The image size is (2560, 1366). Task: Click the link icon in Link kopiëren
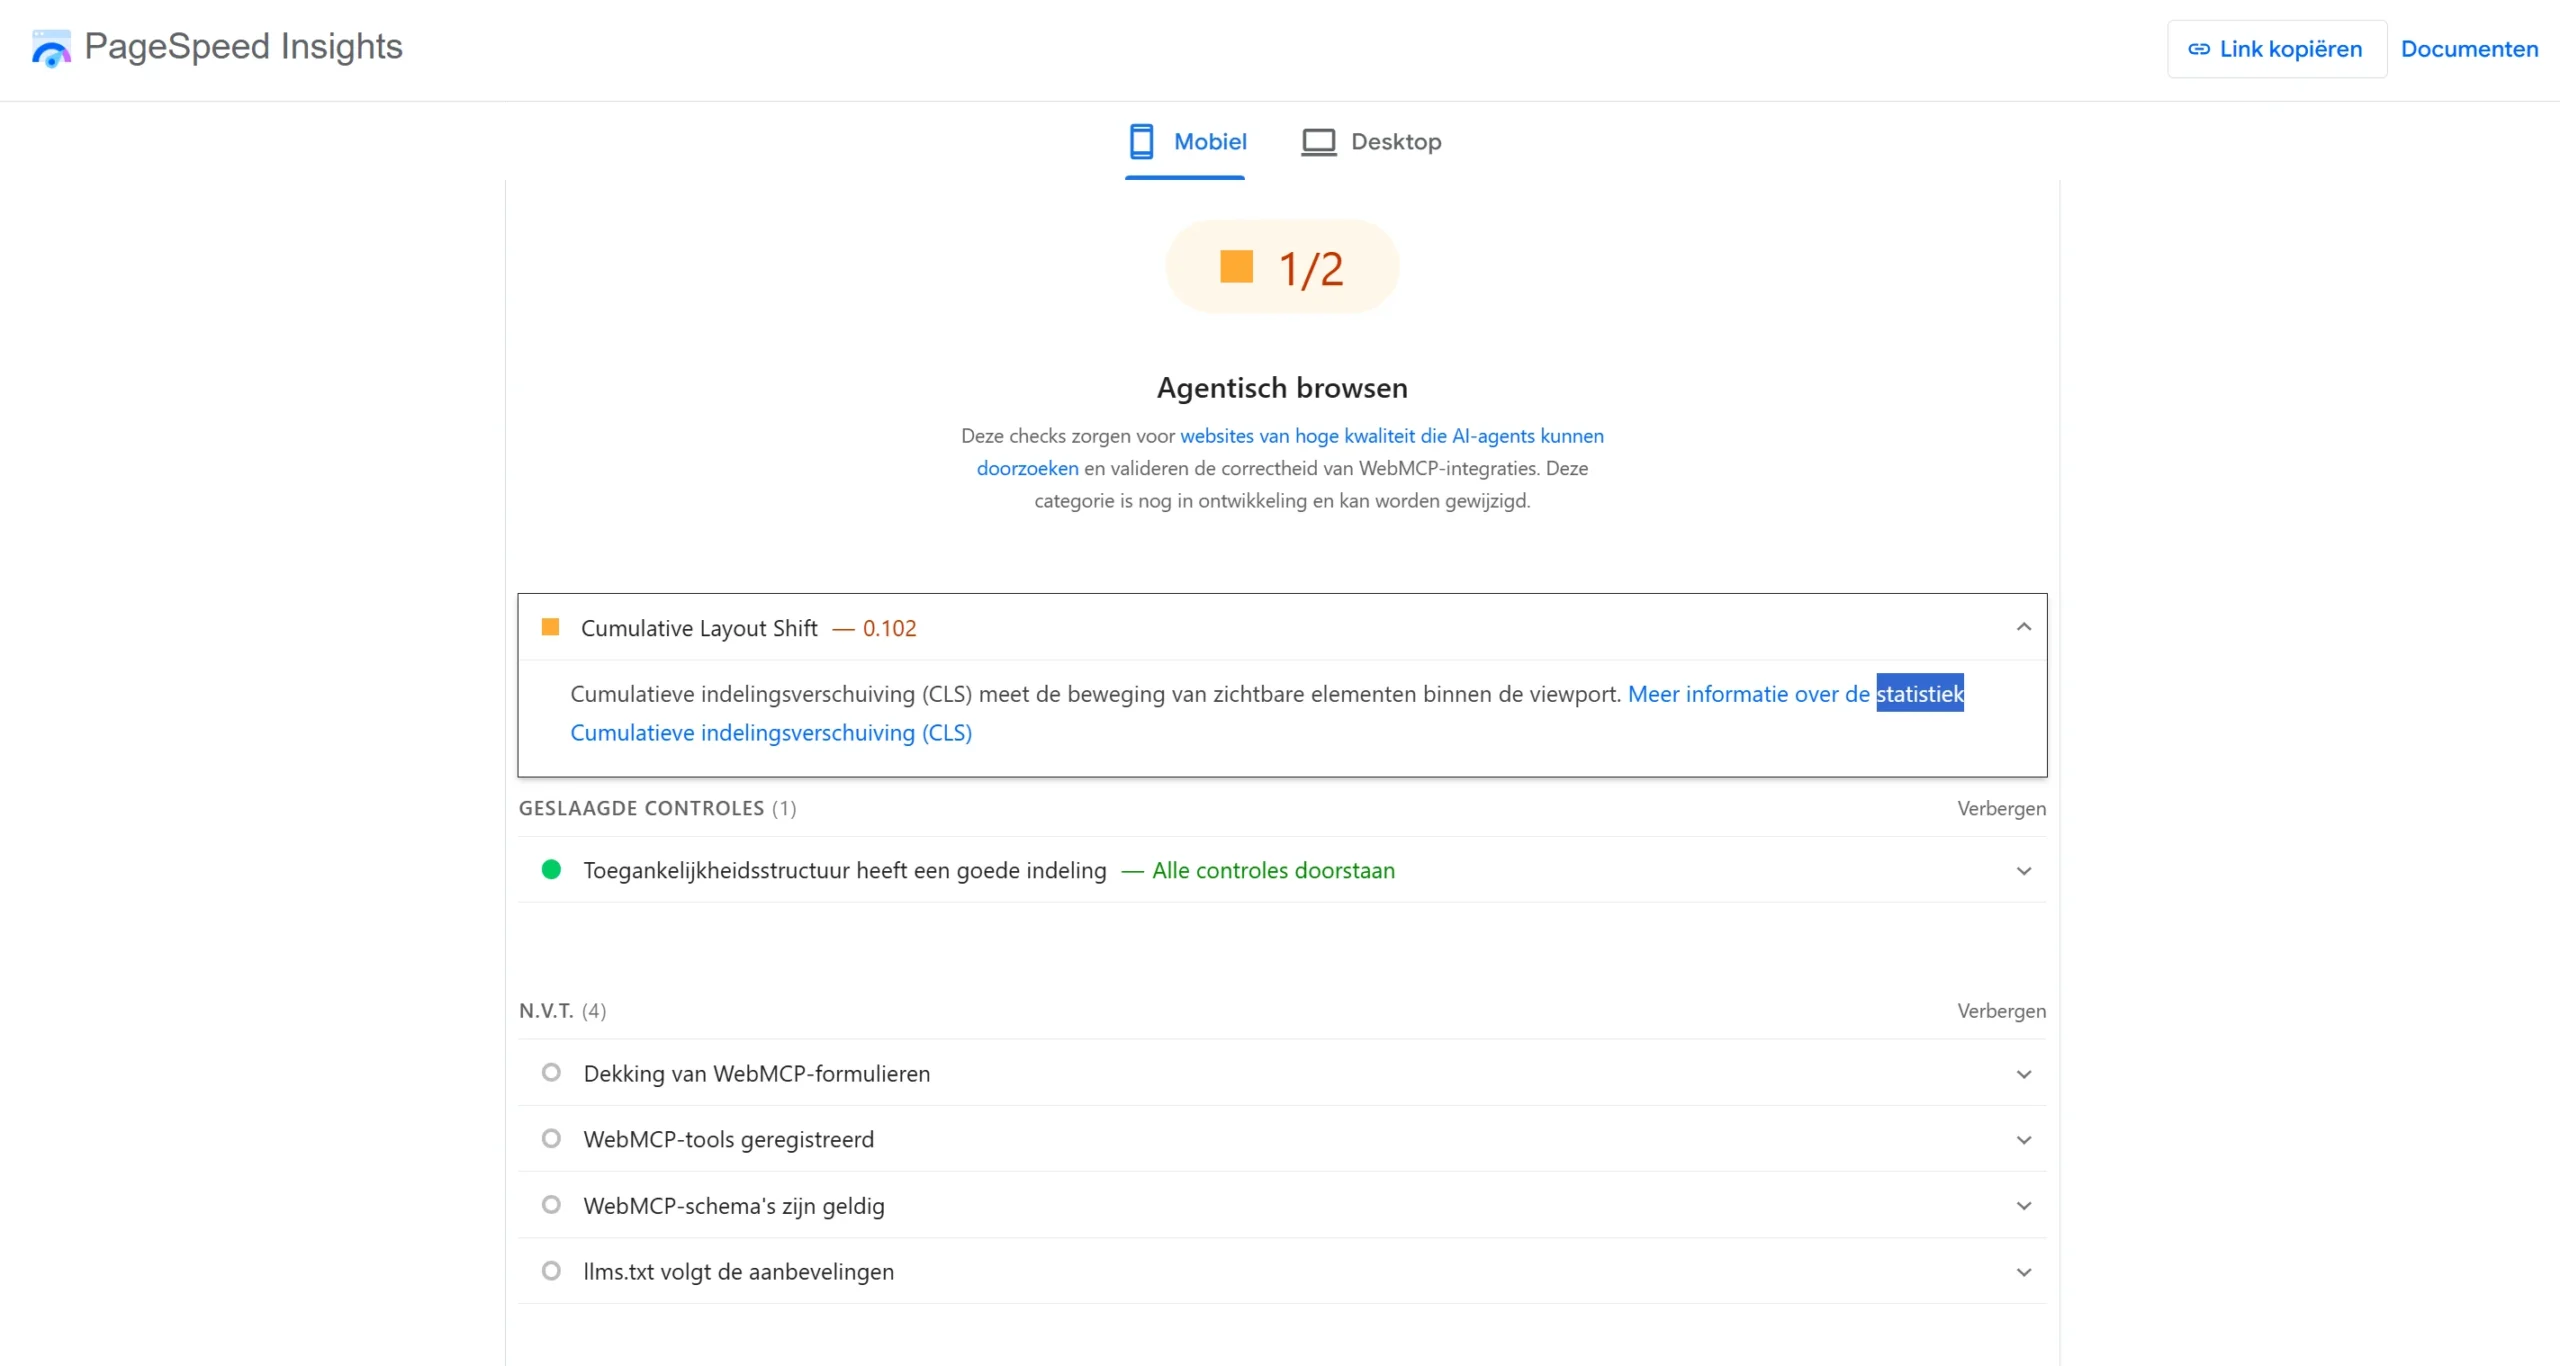2199,49
